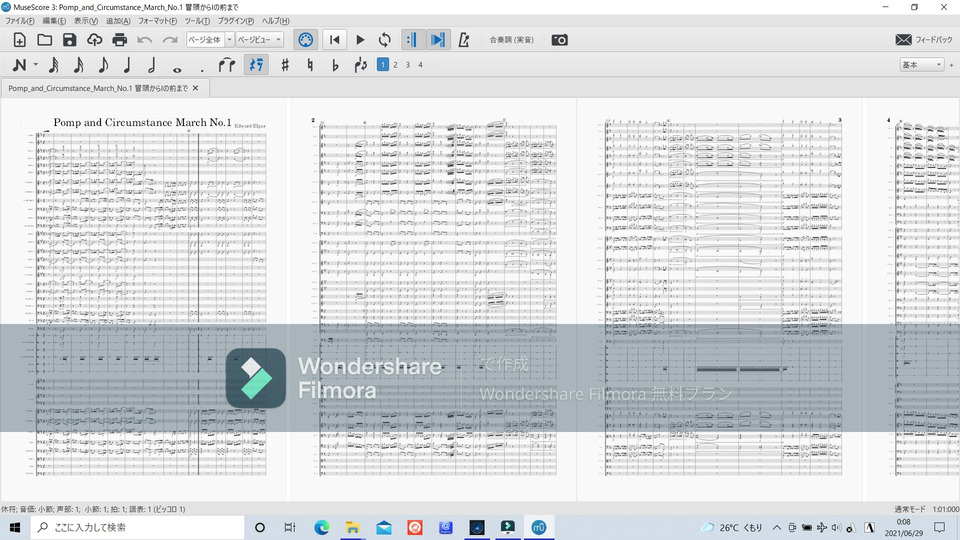Open the ツール(T) menu
Screen dimensions: 960x540
pyautogui.click(x=197, y=21)
